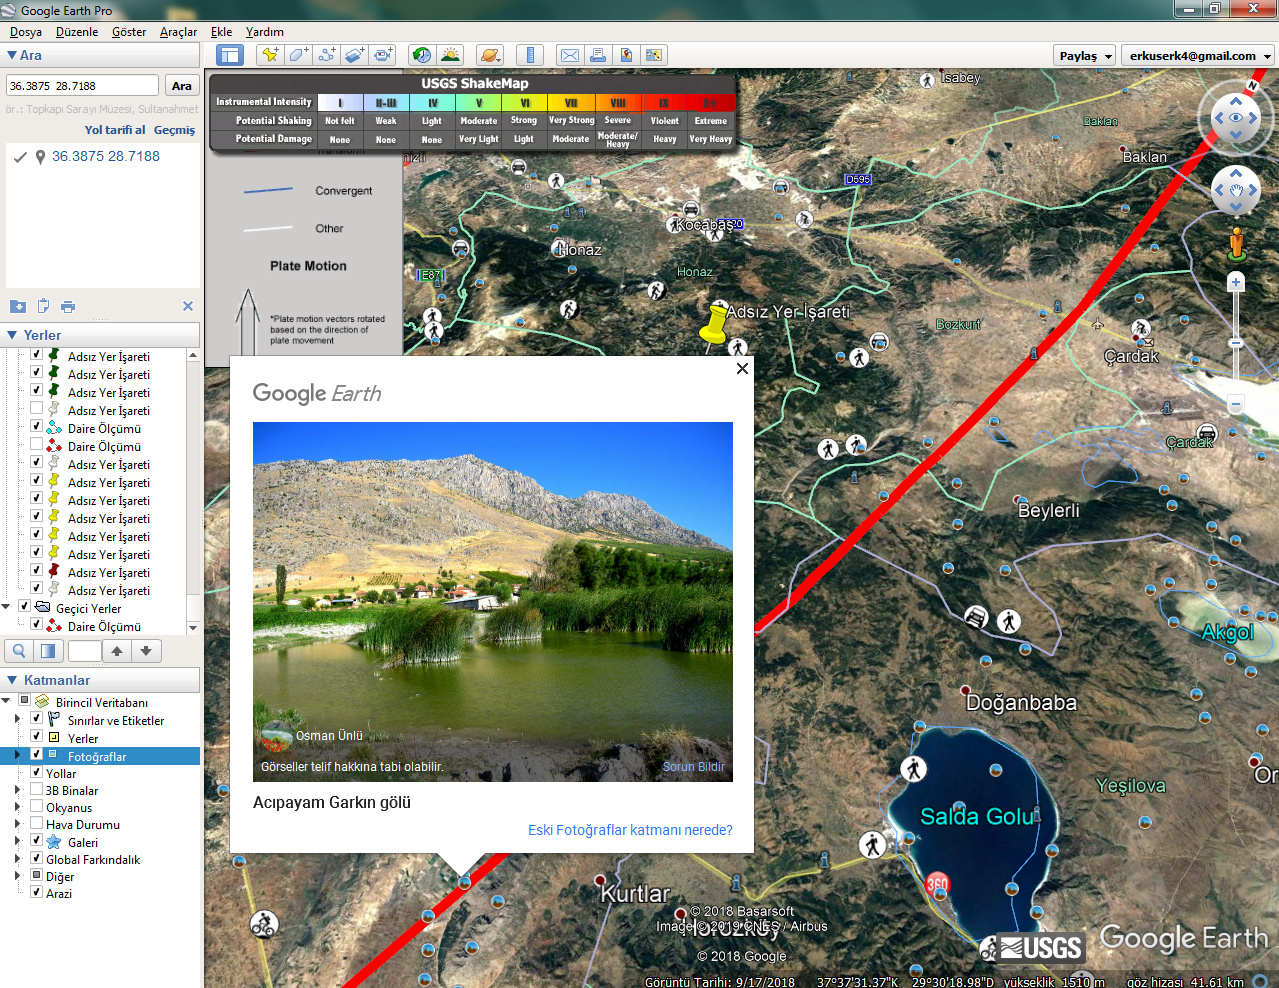Open the Dosya menu
The image size is (1279, 988).
(26, 32)
